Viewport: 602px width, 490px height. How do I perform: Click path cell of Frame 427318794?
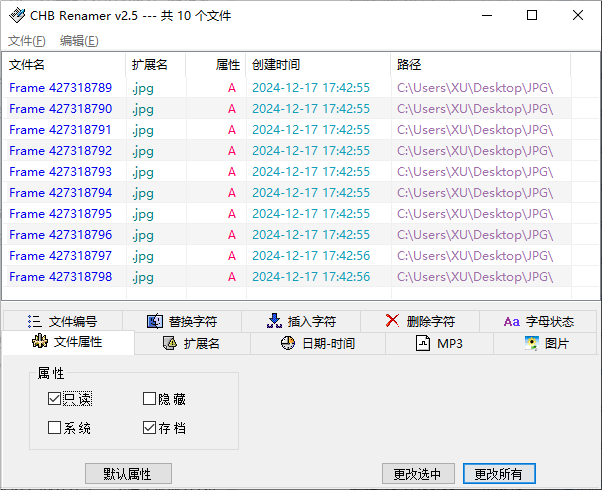point(475,192)
